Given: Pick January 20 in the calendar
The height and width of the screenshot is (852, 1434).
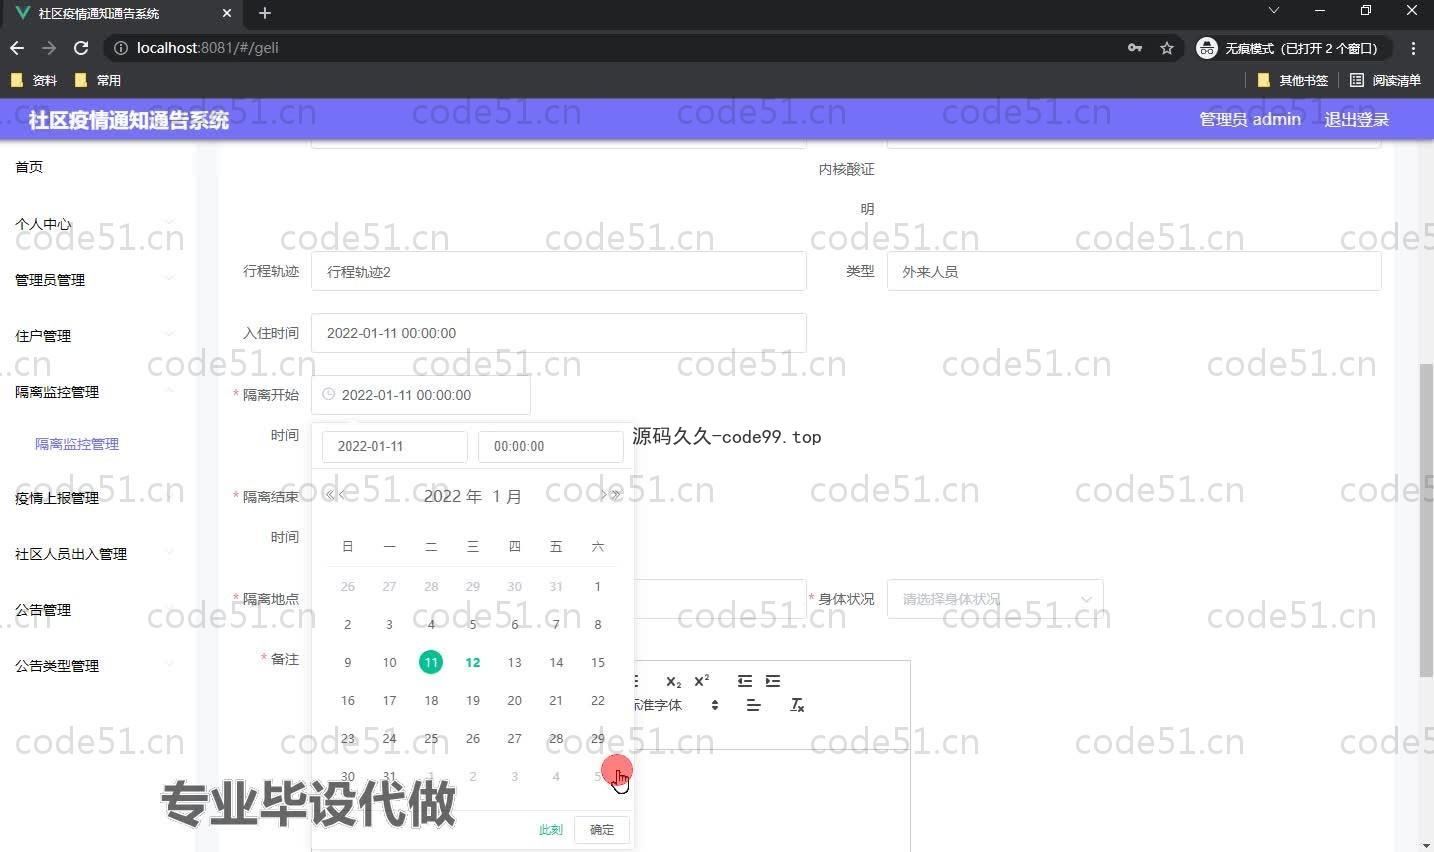Looking at the screenshot, I should (x=514, y=700).
